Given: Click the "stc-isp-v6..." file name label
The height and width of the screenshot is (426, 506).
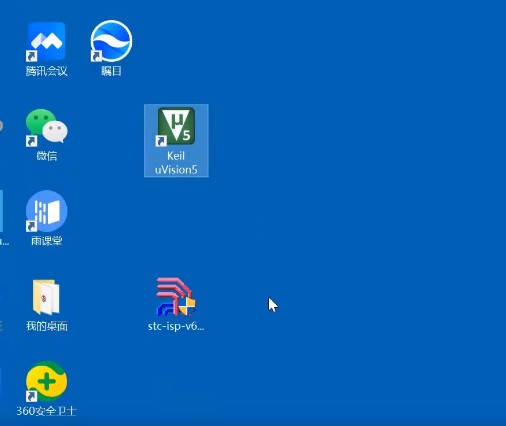Looking at the screenshot, I should [176, 326].
